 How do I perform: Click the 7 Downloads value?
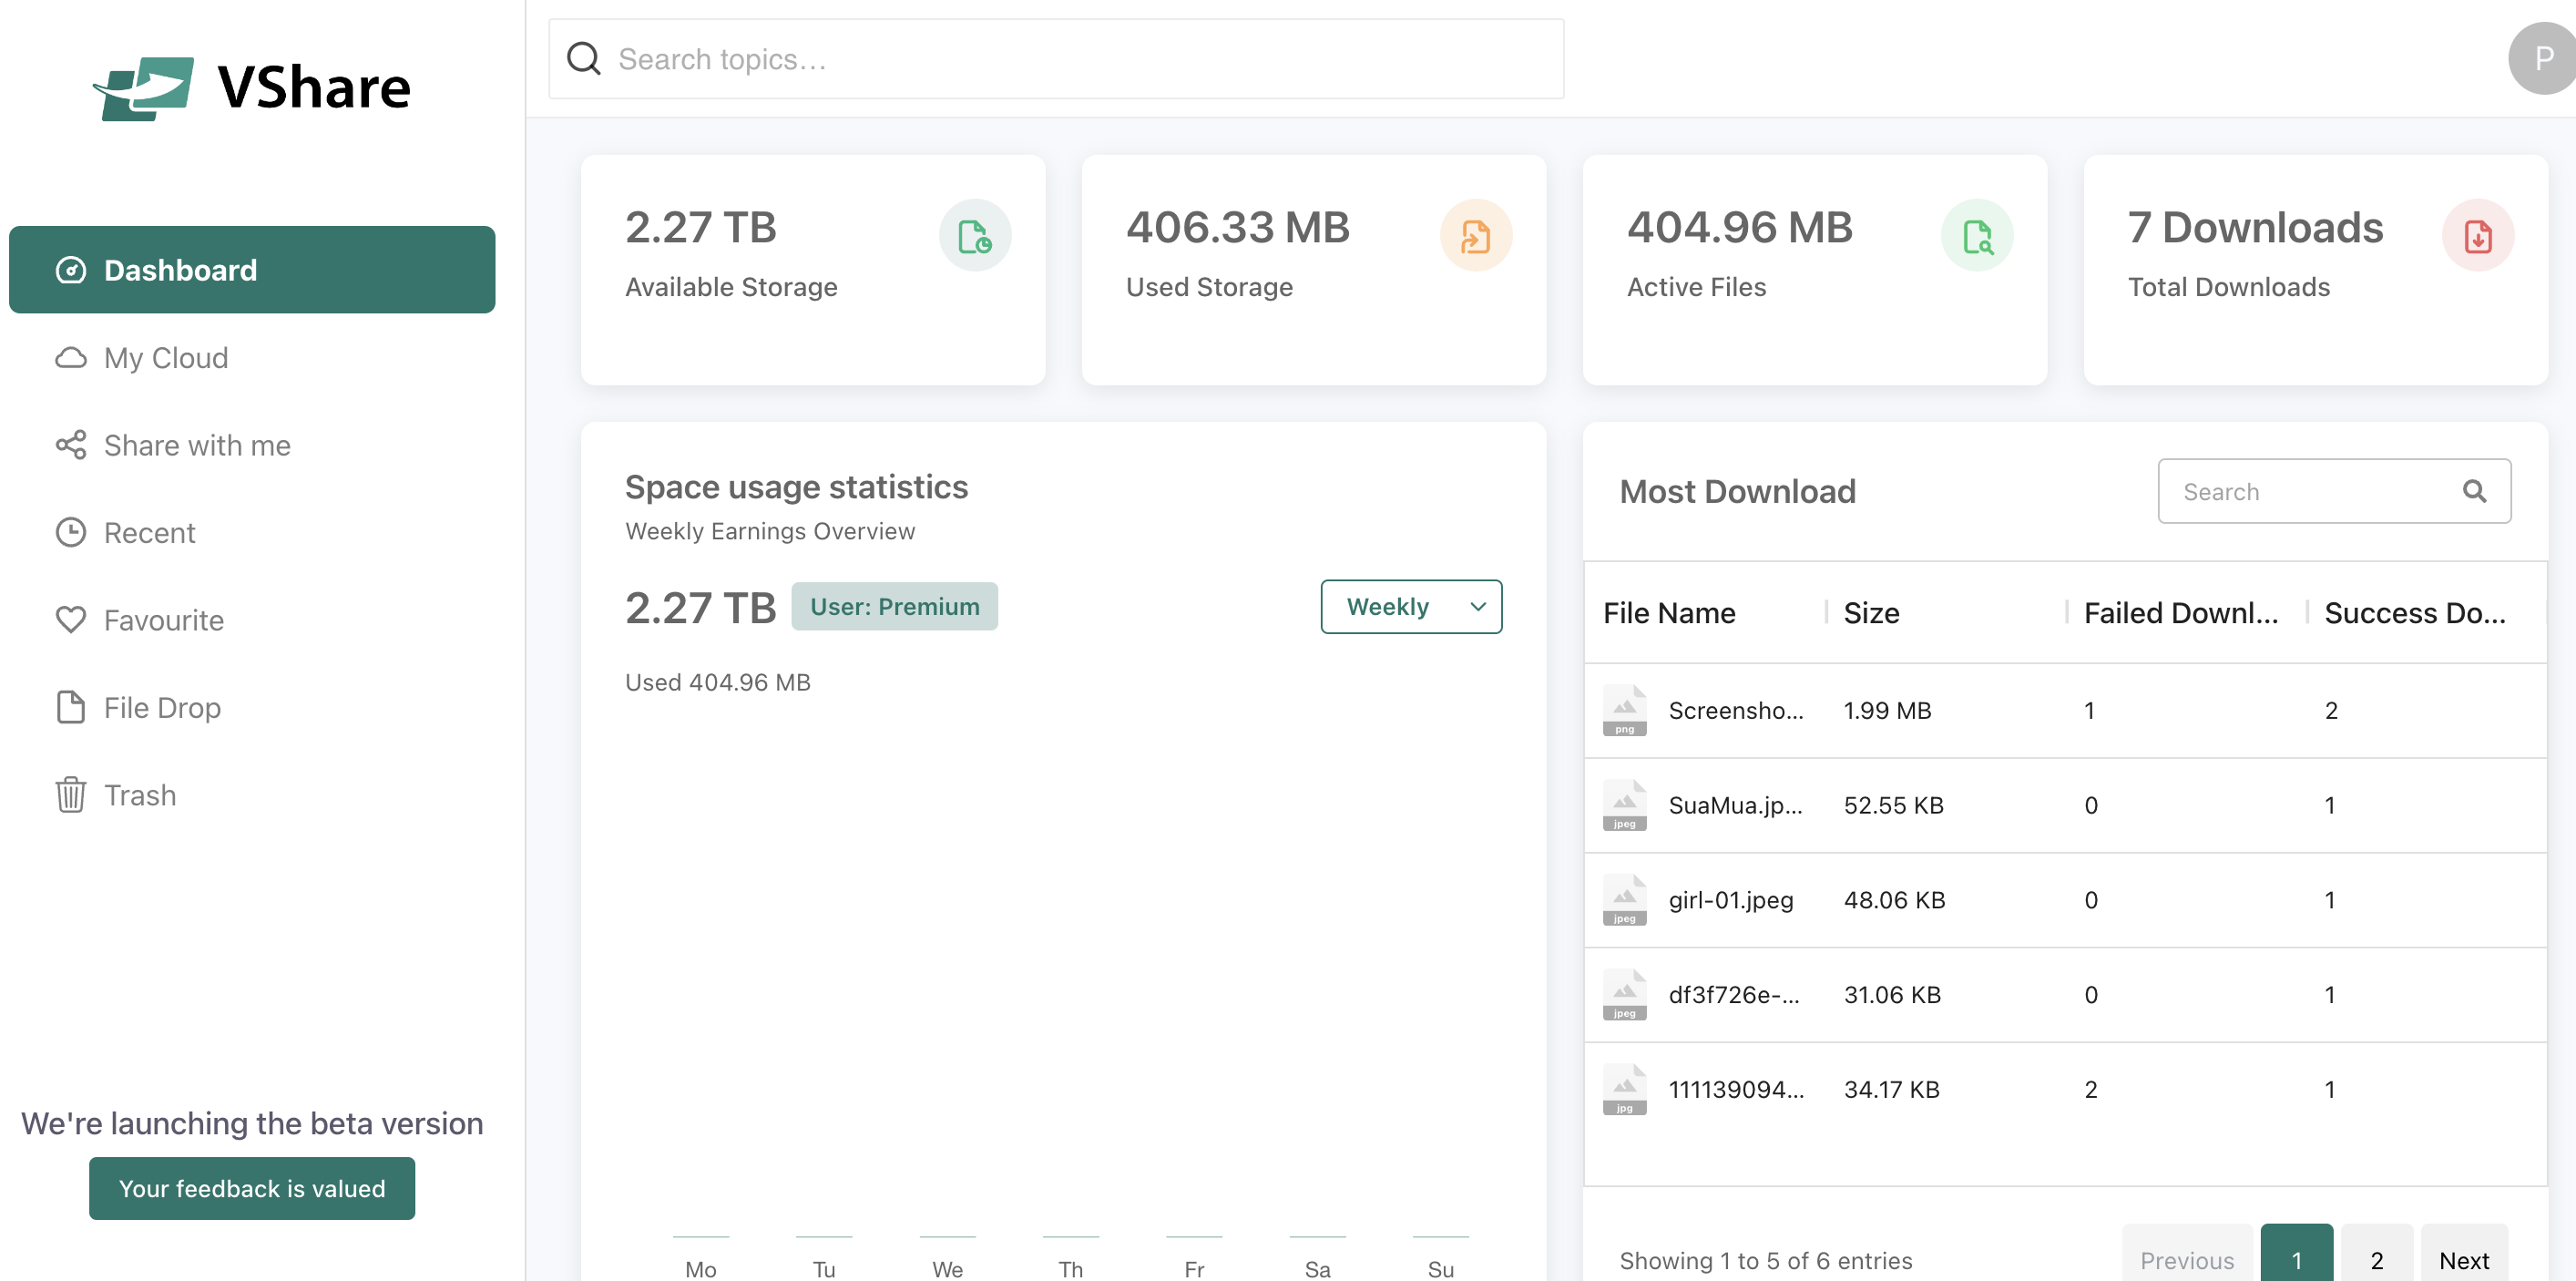2255,227
